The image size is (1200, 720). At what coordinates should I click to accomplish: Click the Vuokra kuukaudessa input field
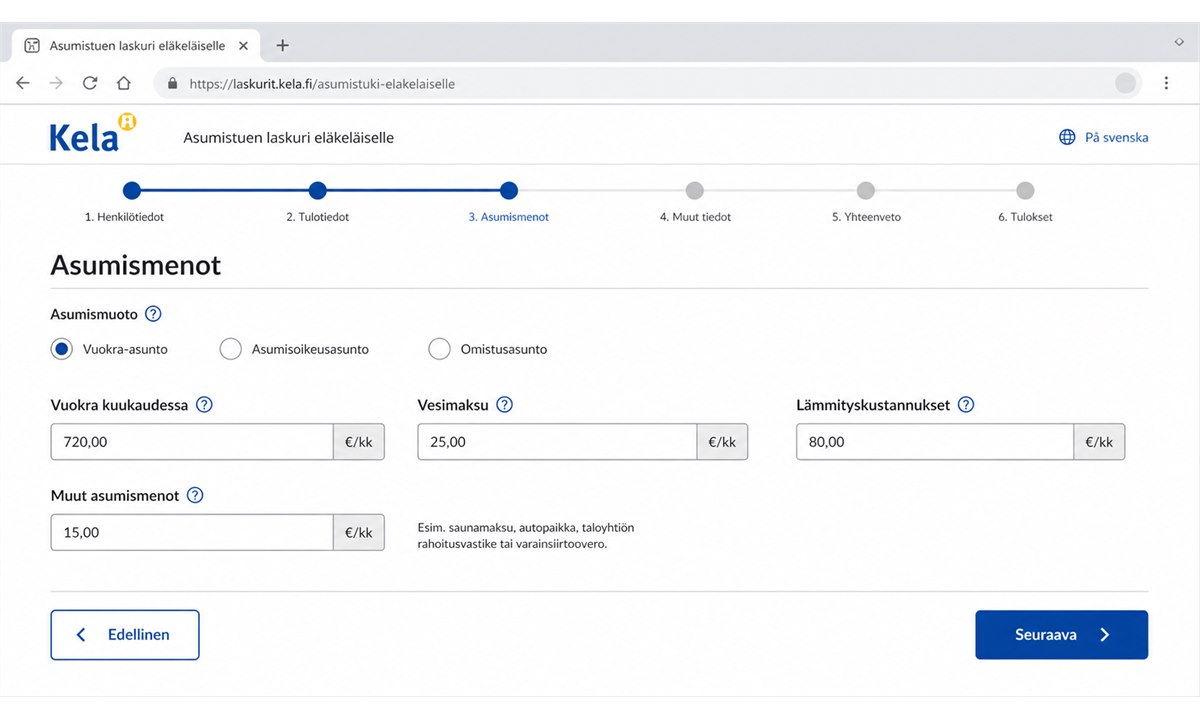coord(192,442)
